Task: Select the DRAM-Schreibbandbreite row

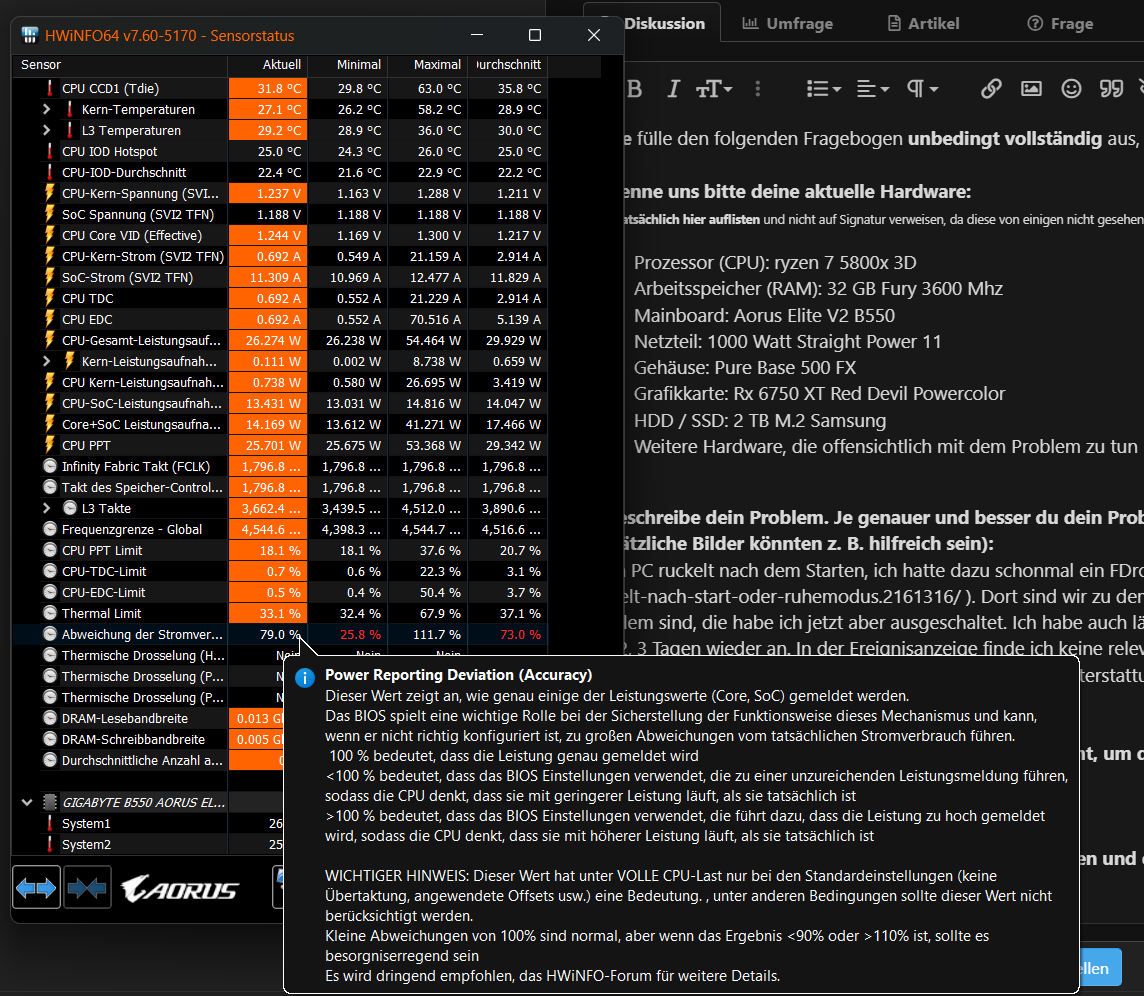Action: (x=149, y=740)
